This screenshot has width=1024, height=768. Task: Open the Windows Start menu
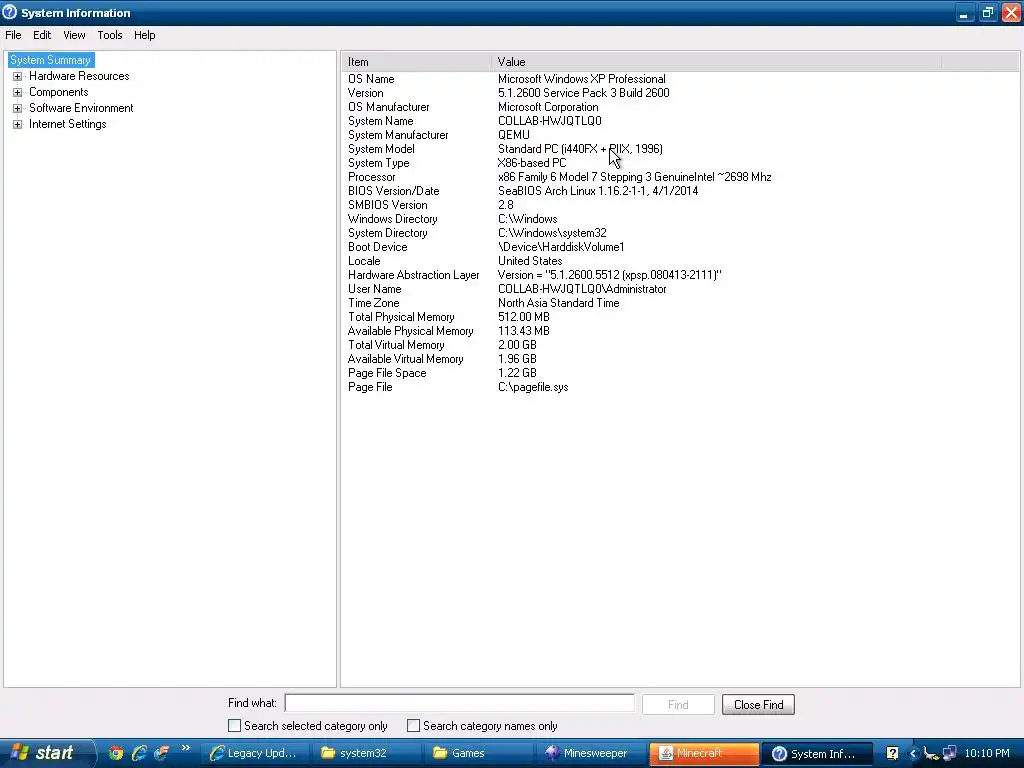coord(46,753)
